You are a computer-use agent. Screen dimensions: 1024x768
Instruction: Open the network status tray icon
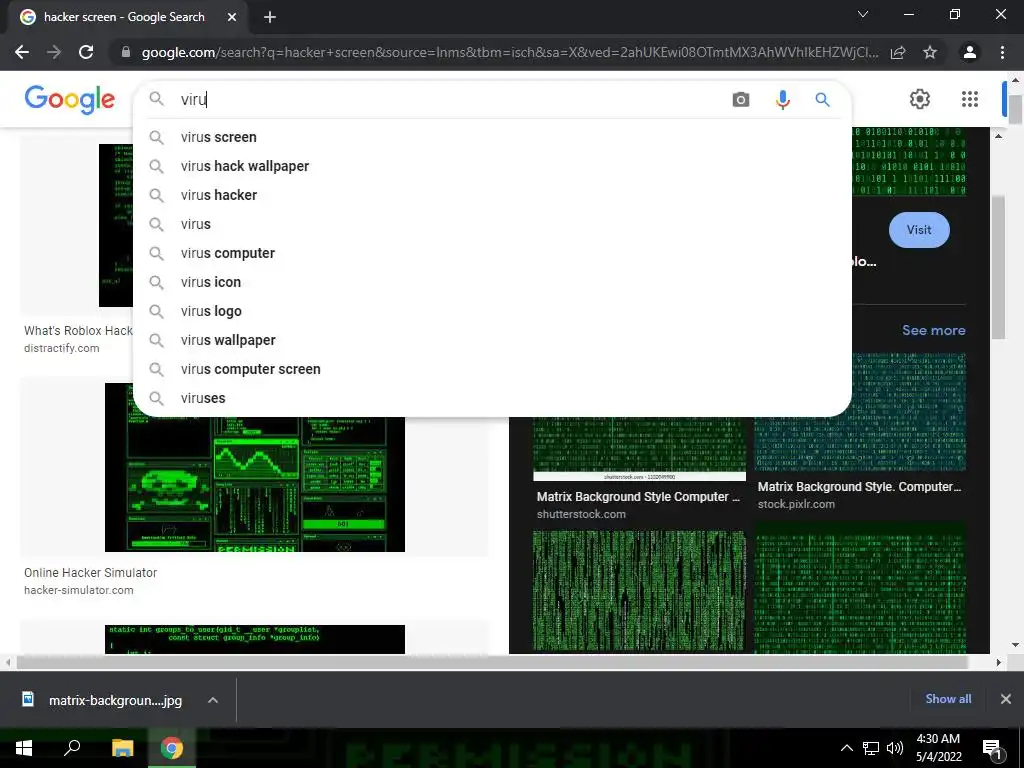[871, 748]
